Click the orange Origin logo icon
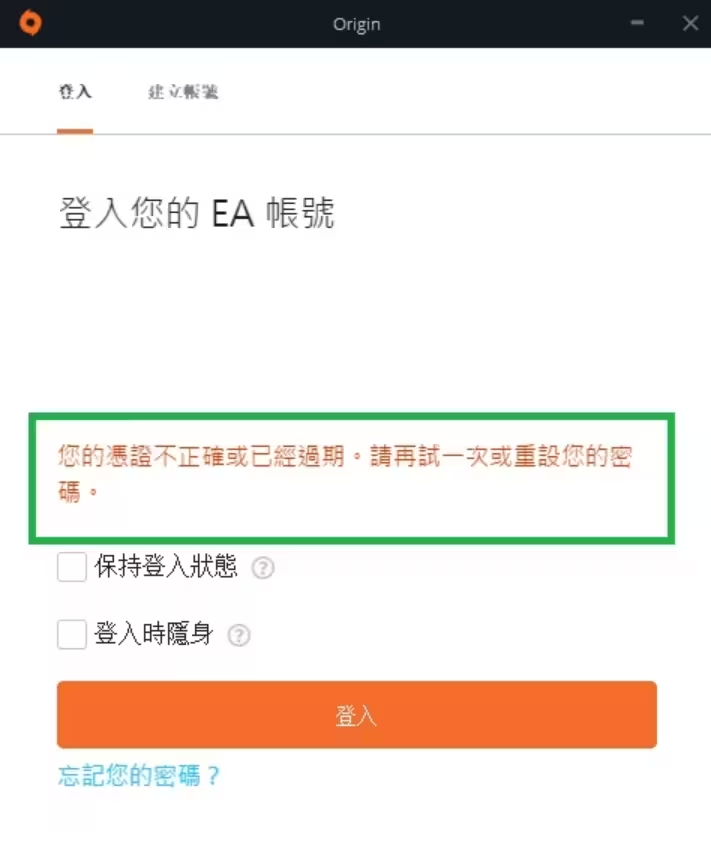Image resolution: width=711 pixels, height=852 pixels. 30,23
